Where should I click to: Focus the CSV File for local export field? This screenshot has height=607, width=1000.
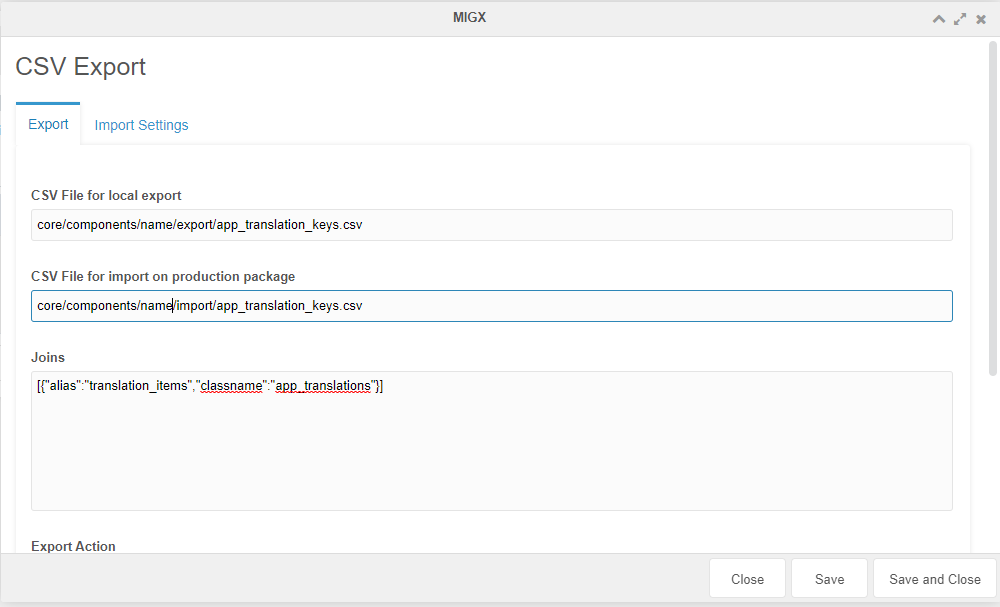point(492,225)
